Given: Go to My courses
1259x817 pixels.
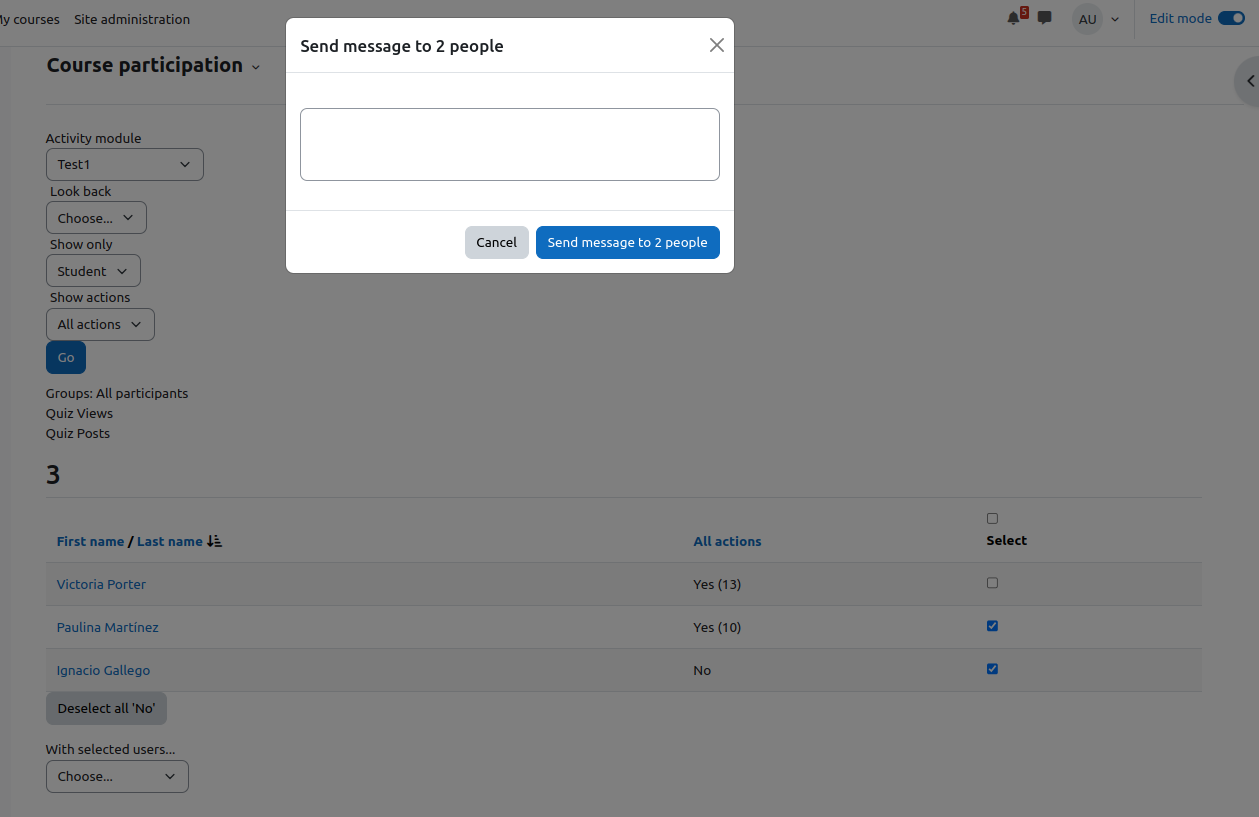Looking at the screenshot, I should coord(32,19).
